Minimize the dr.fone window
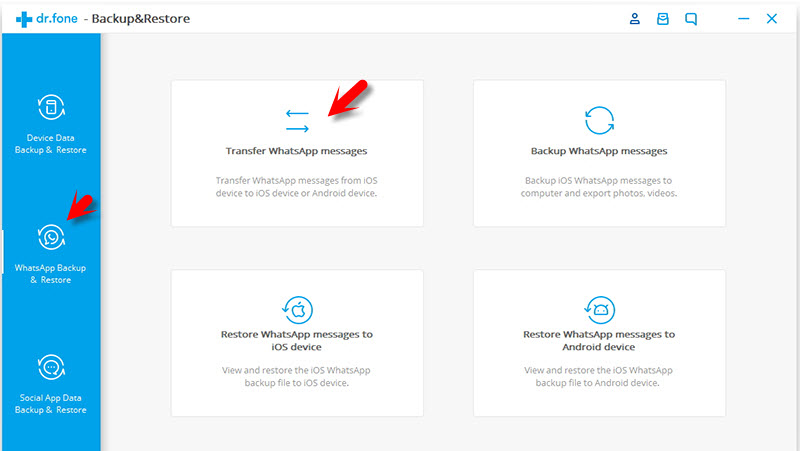The image size is (800, 451). 743,19
